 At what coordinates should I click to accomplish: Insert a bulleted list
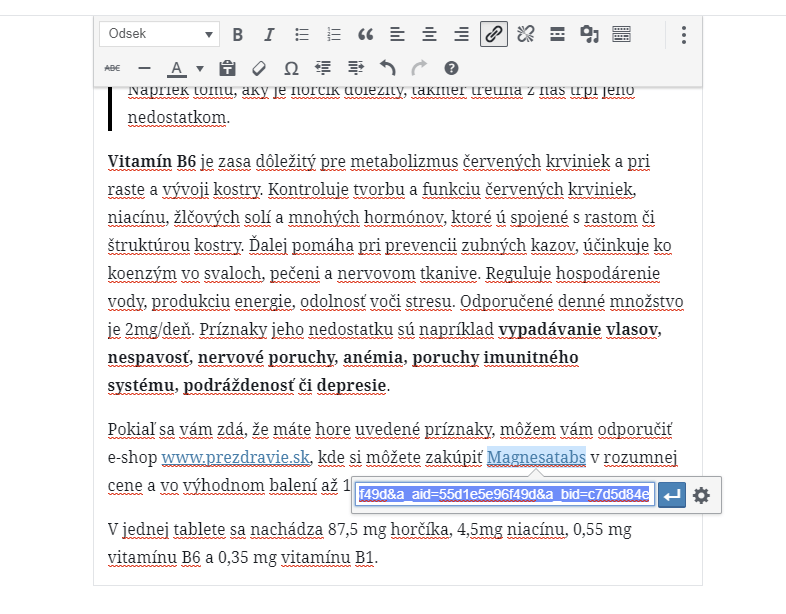point(302,35)
